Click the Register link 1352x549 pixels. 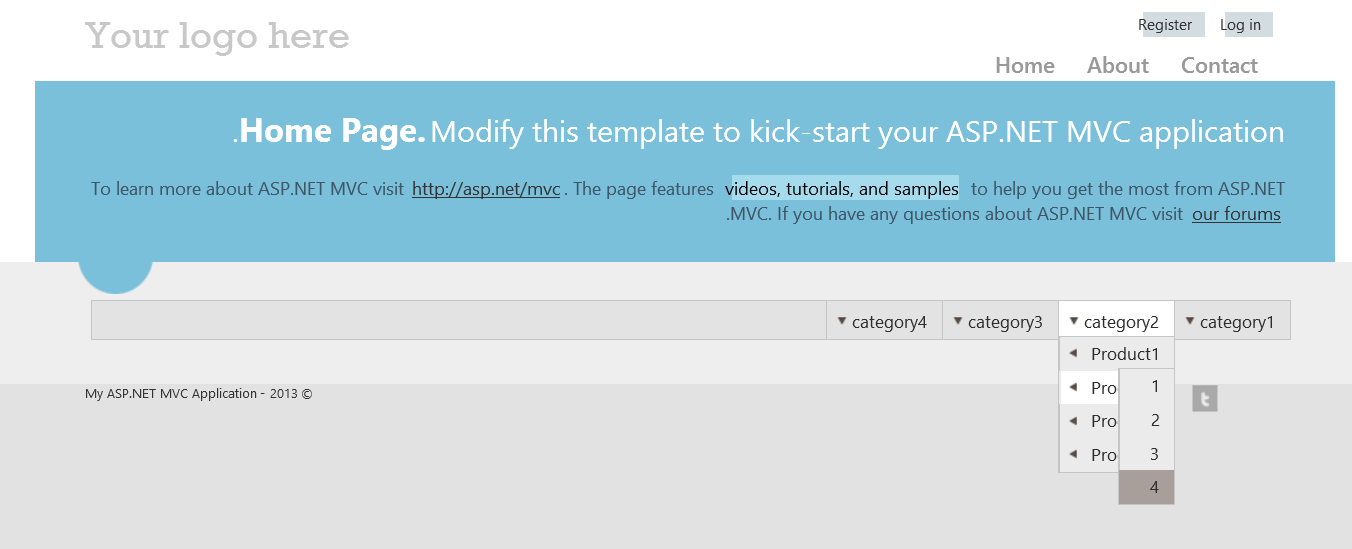point(1165,25)
